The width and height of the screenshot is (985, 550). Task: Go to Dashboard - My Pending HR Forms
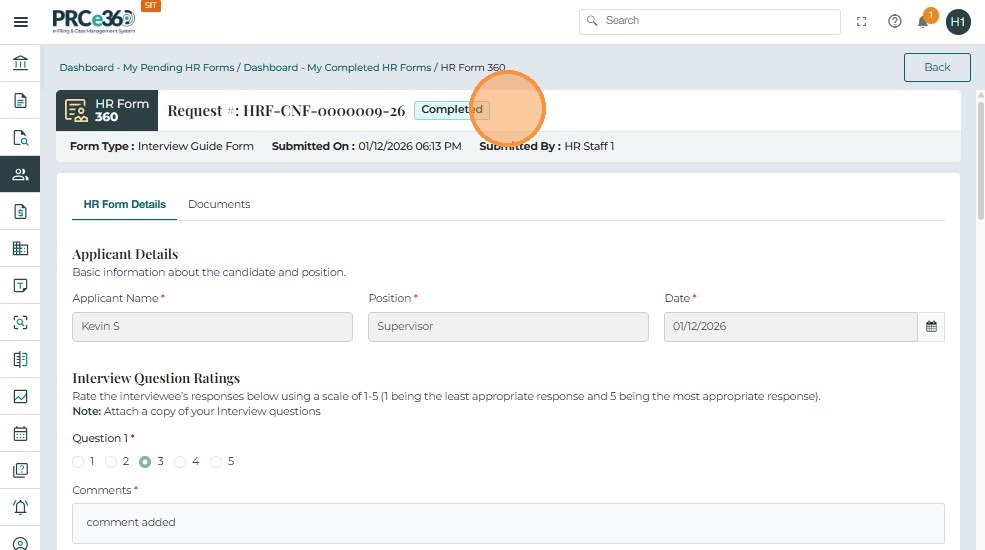[147, 67]
